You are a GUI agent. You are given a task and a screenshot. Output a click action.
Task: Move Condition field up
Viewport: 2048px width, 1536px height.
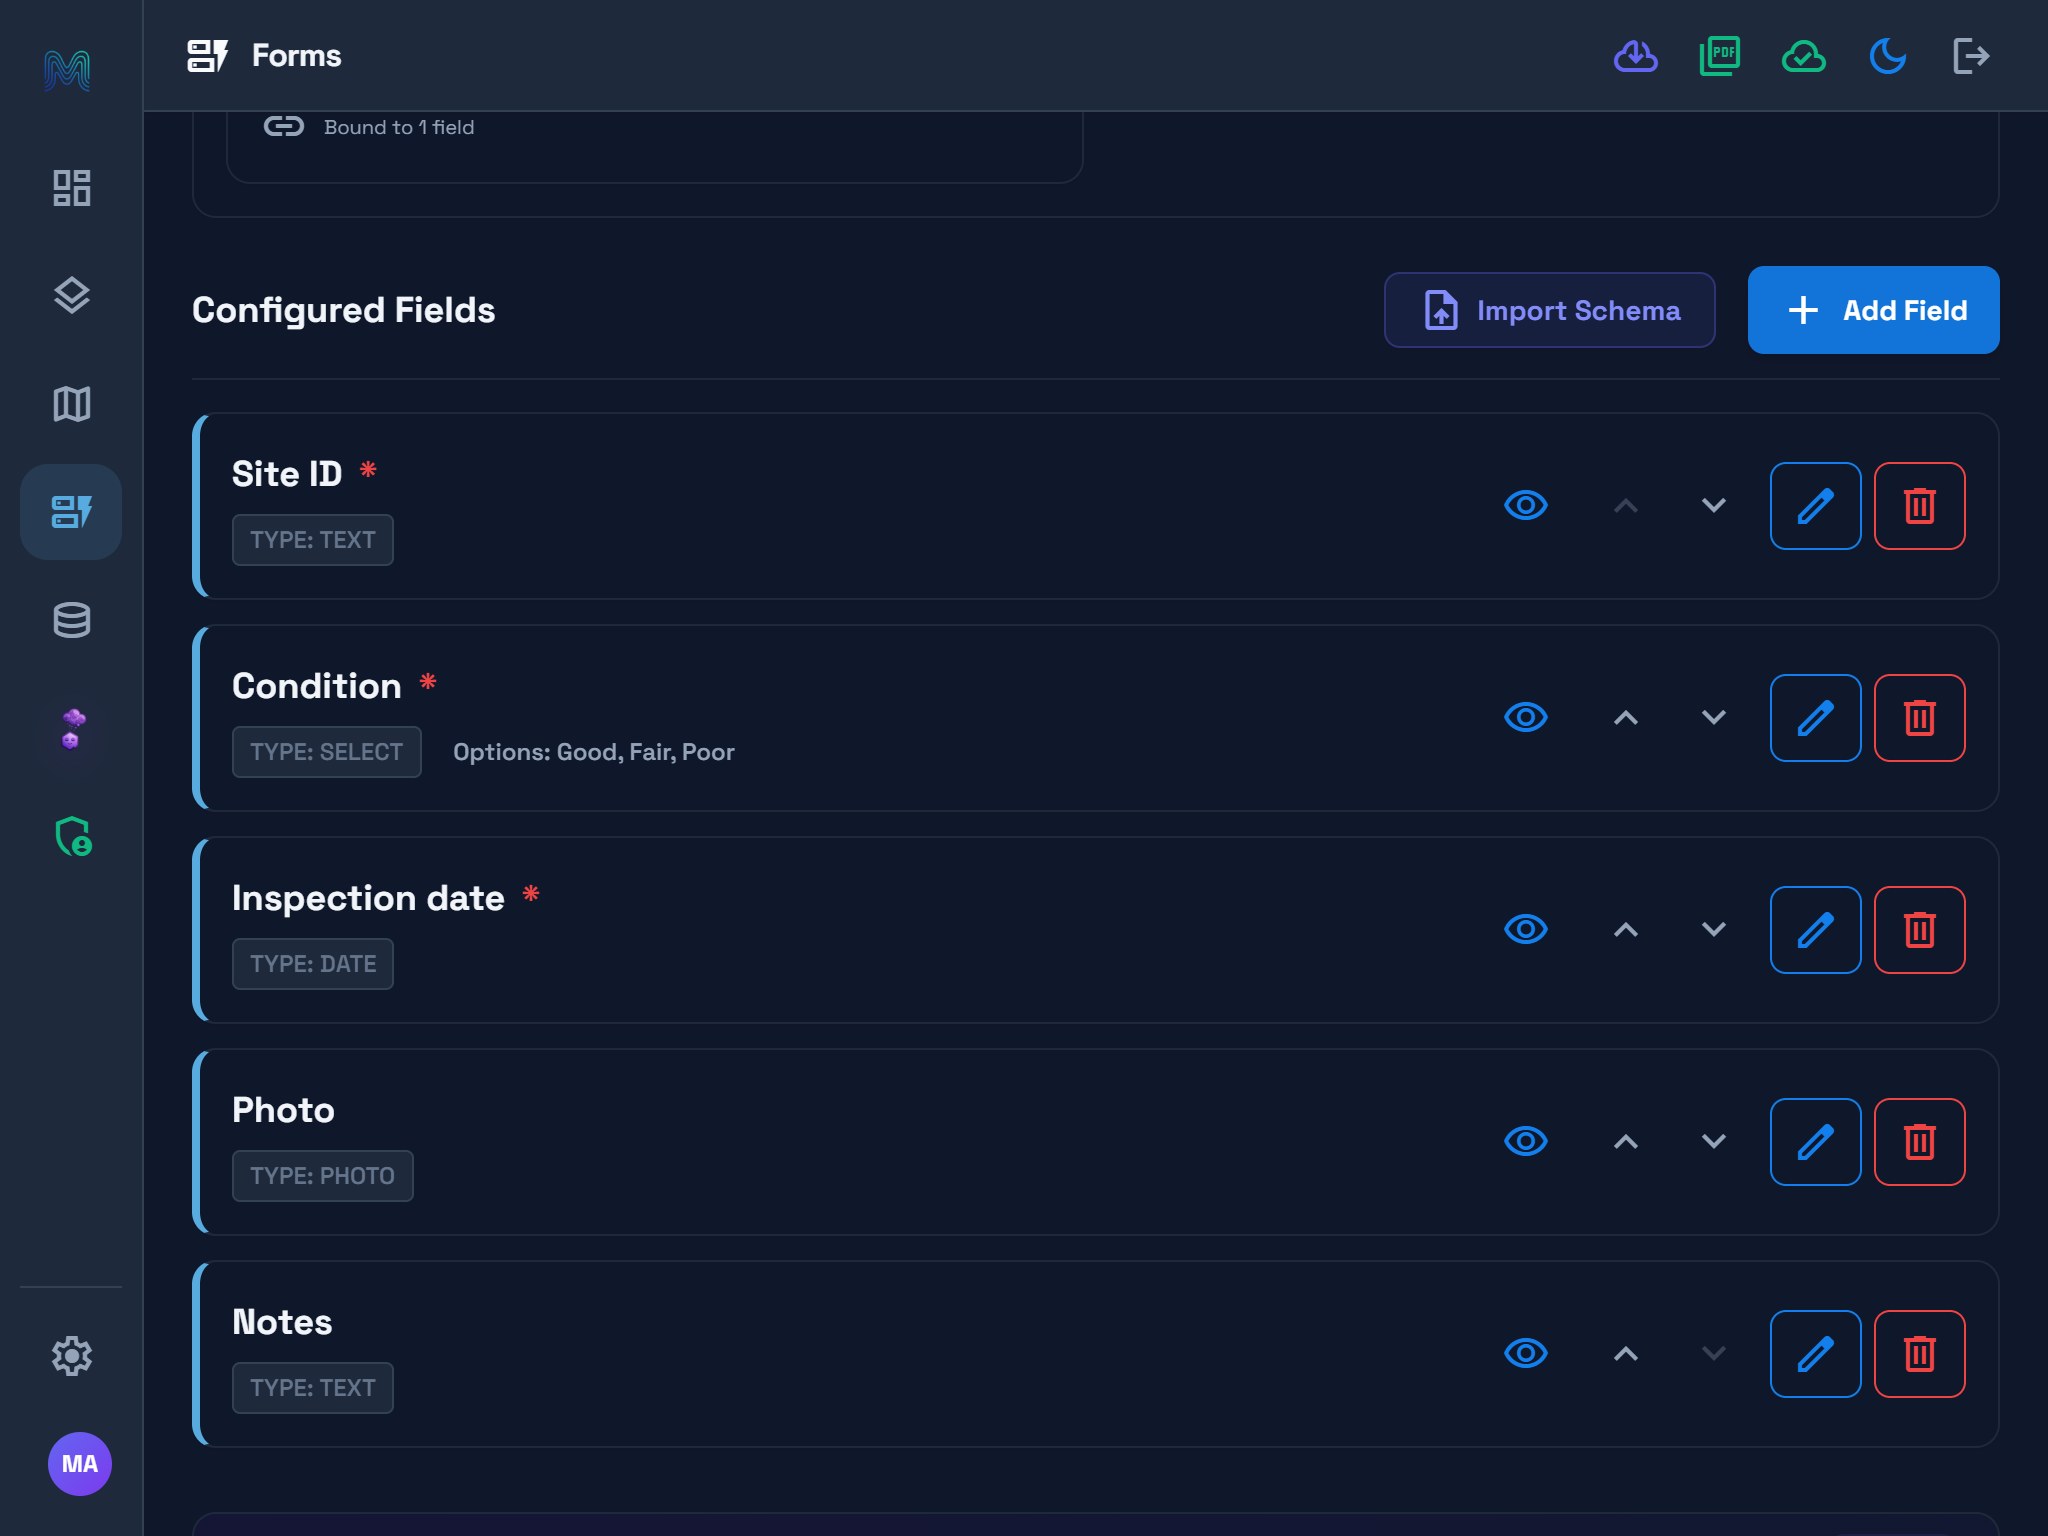point(1626,718)
